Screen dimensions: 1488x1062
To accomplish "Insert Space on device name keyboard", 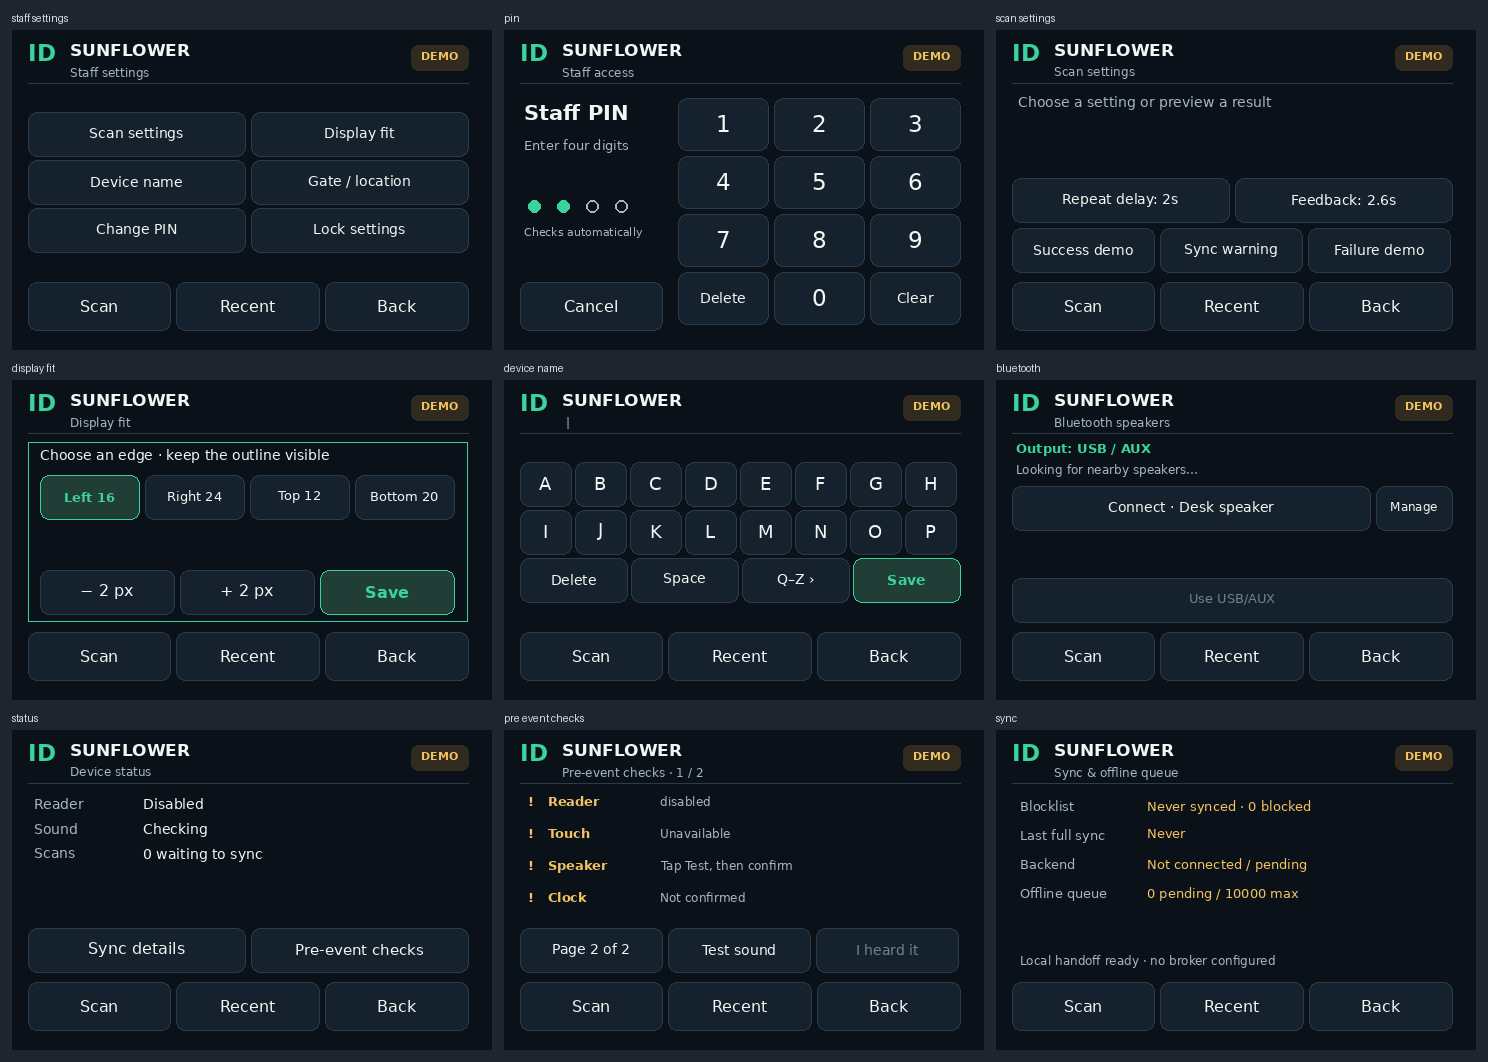I will click(684, 580).
